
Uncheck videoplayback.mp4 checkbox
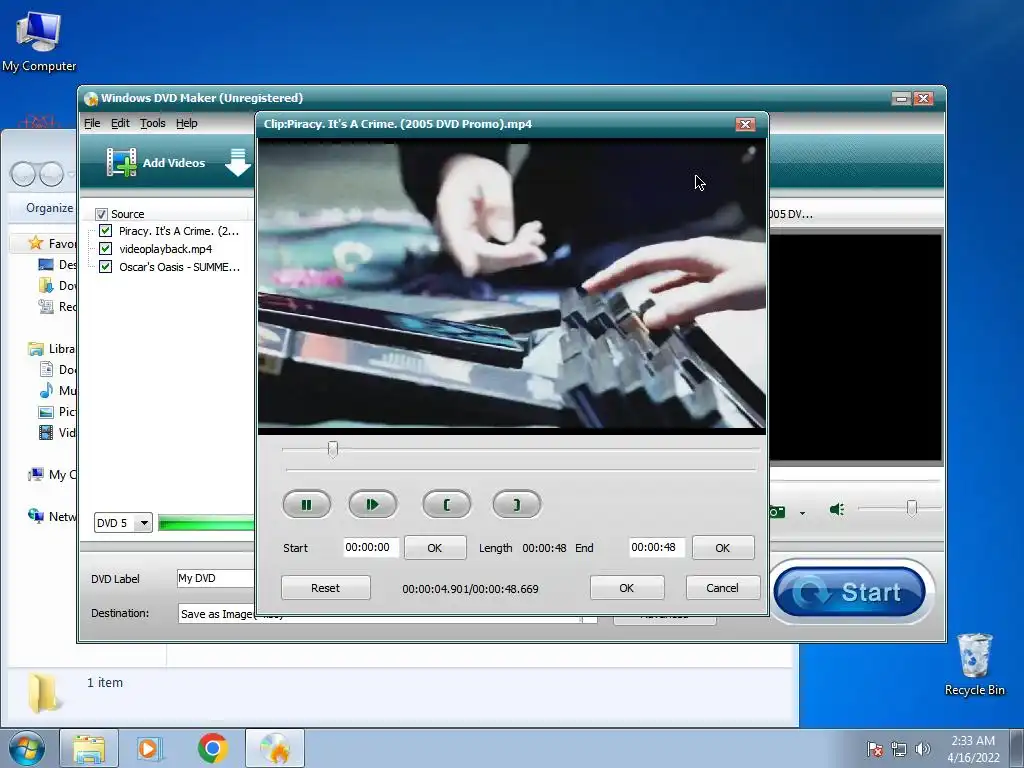point(105,249)
